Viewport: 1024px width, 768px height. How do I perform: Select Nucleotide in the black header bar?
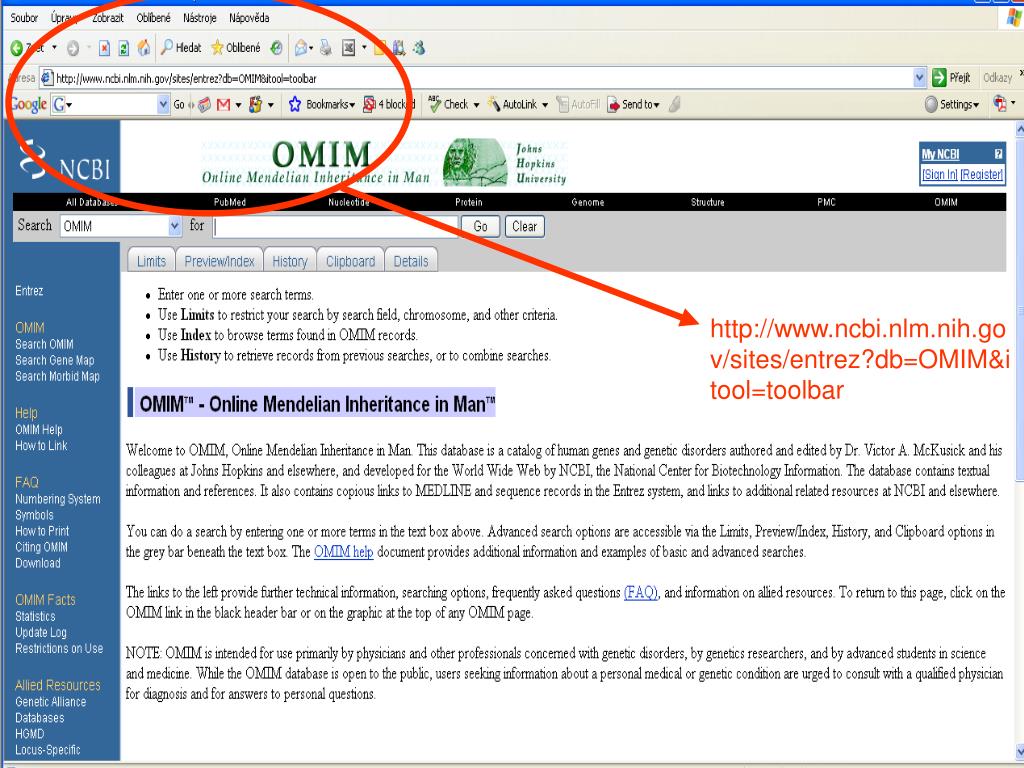coord(349,202)
